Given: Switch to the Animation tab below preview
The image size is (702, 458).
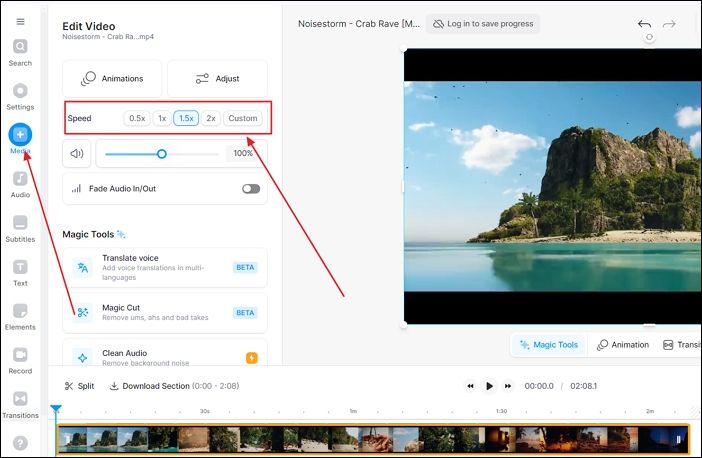Looking at the screenshot, I should 623,345.
